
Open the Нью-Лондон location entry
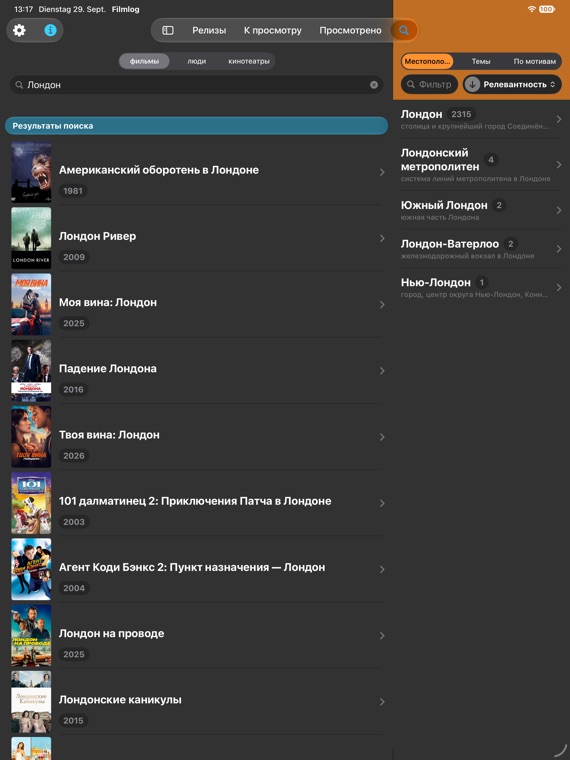481,287
